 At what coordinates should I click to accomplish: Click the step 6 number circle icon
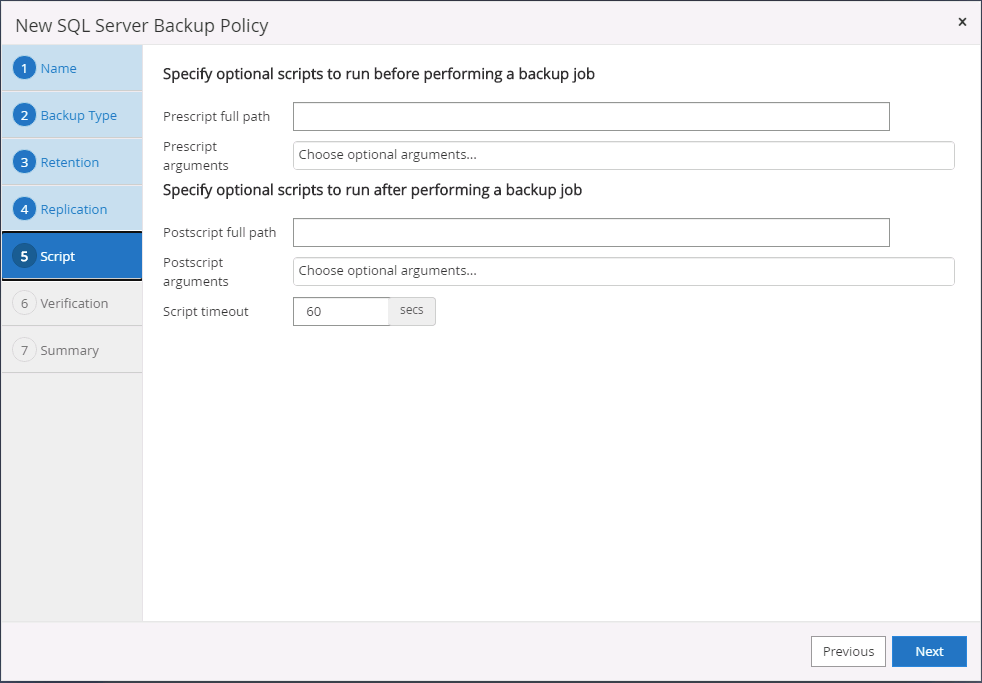click(25, 304)
